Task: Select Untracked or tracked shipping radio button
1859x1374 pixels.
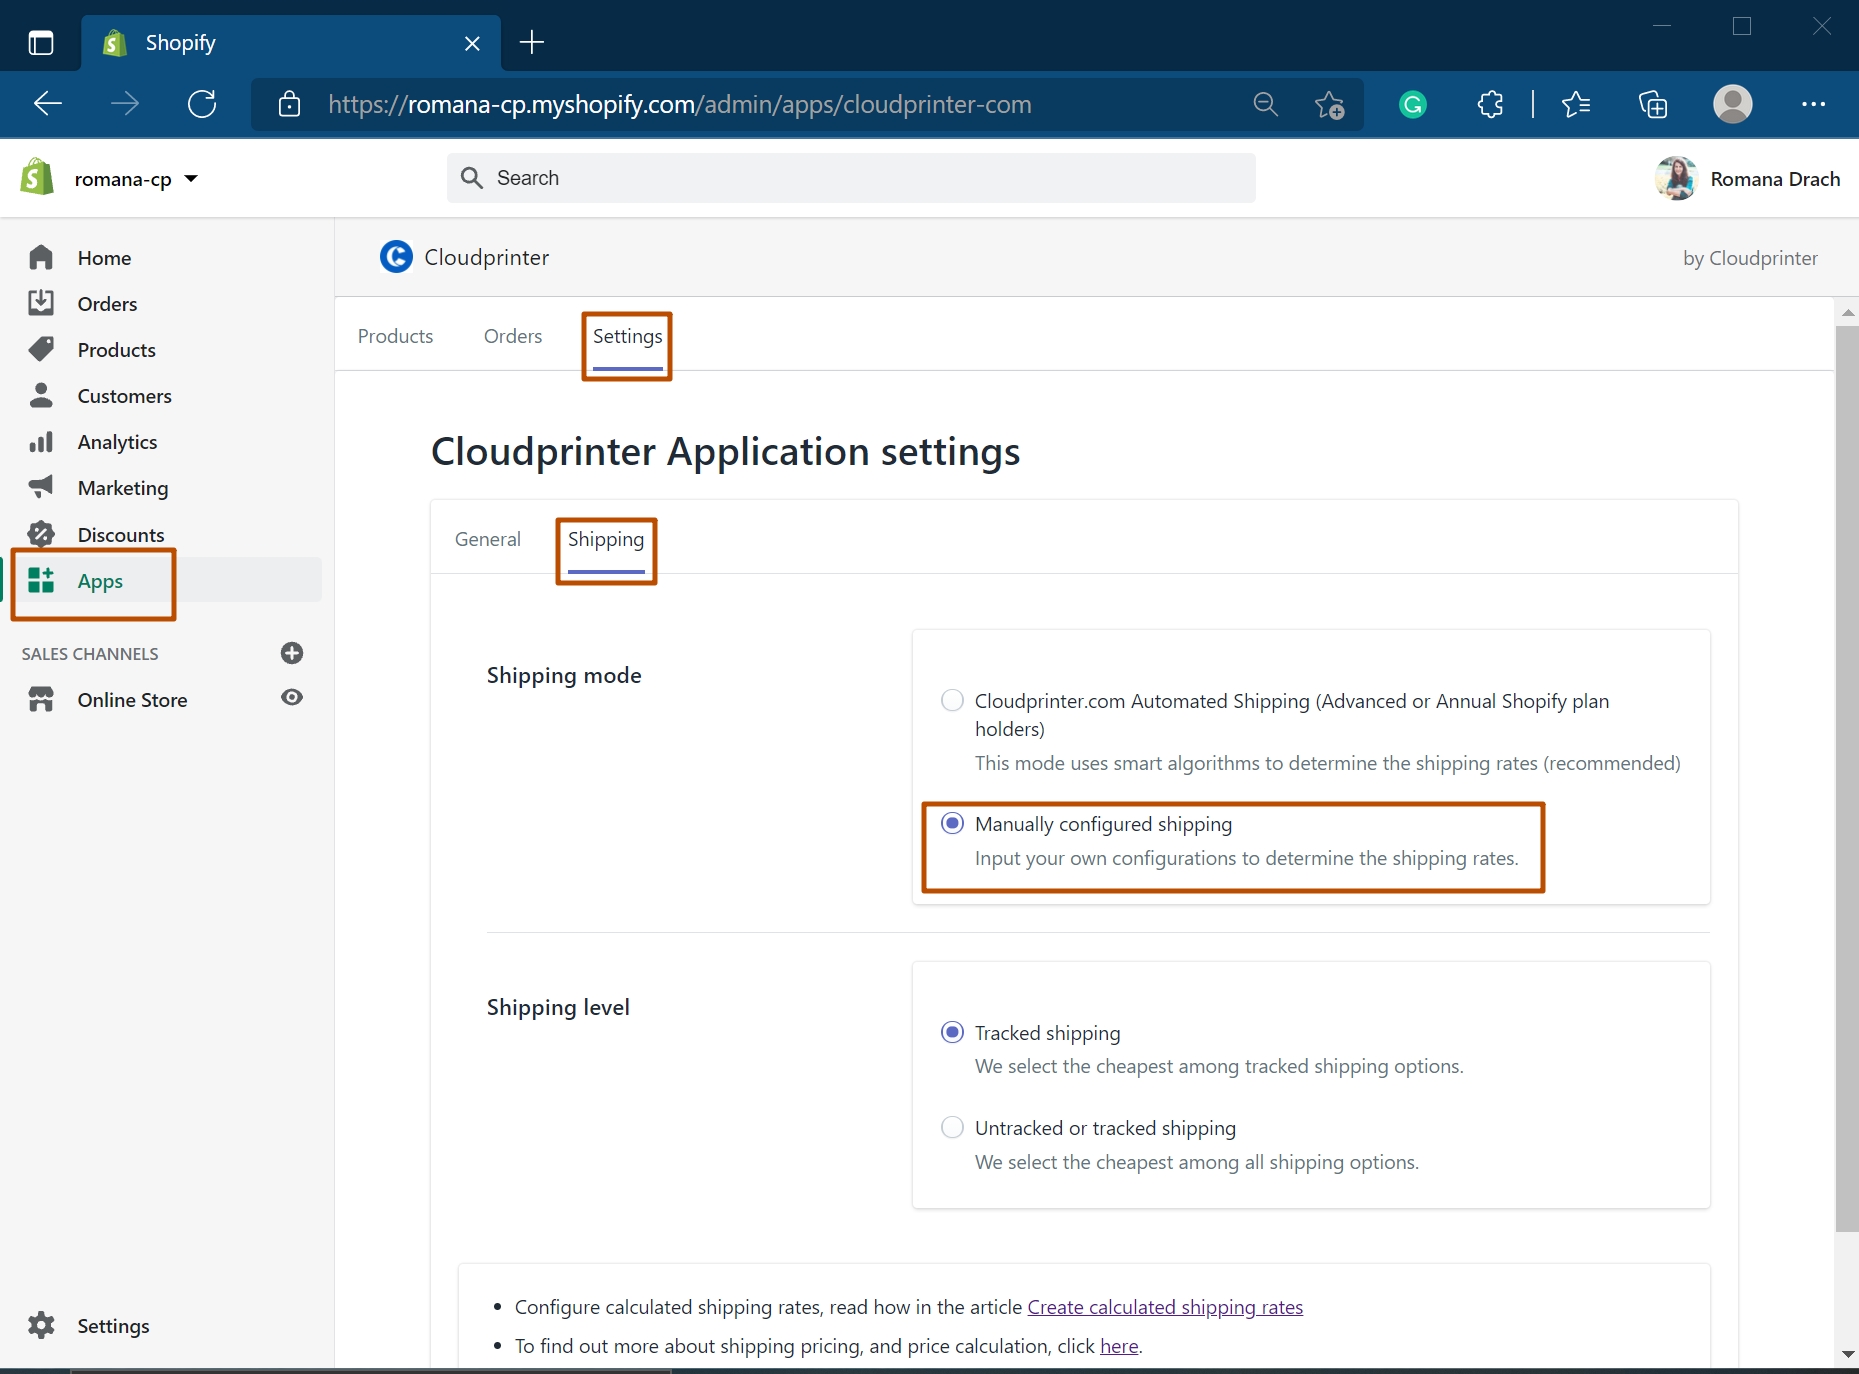Action: tap(952, 1128)
